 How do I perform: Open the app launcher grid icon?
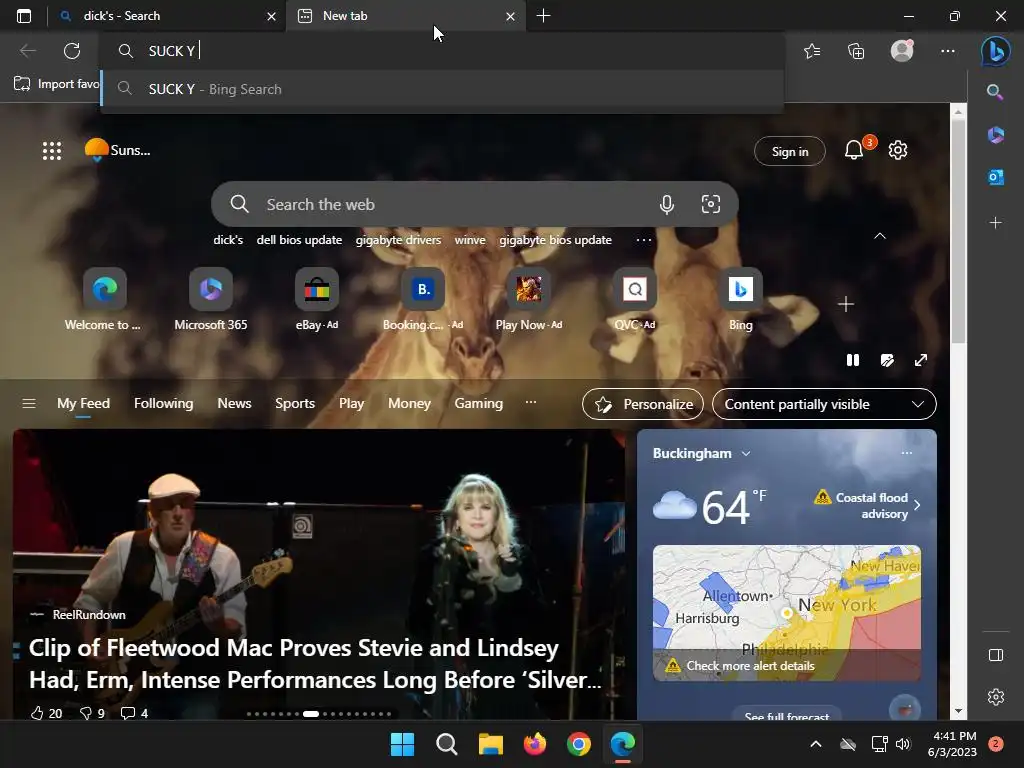point(52,151)
